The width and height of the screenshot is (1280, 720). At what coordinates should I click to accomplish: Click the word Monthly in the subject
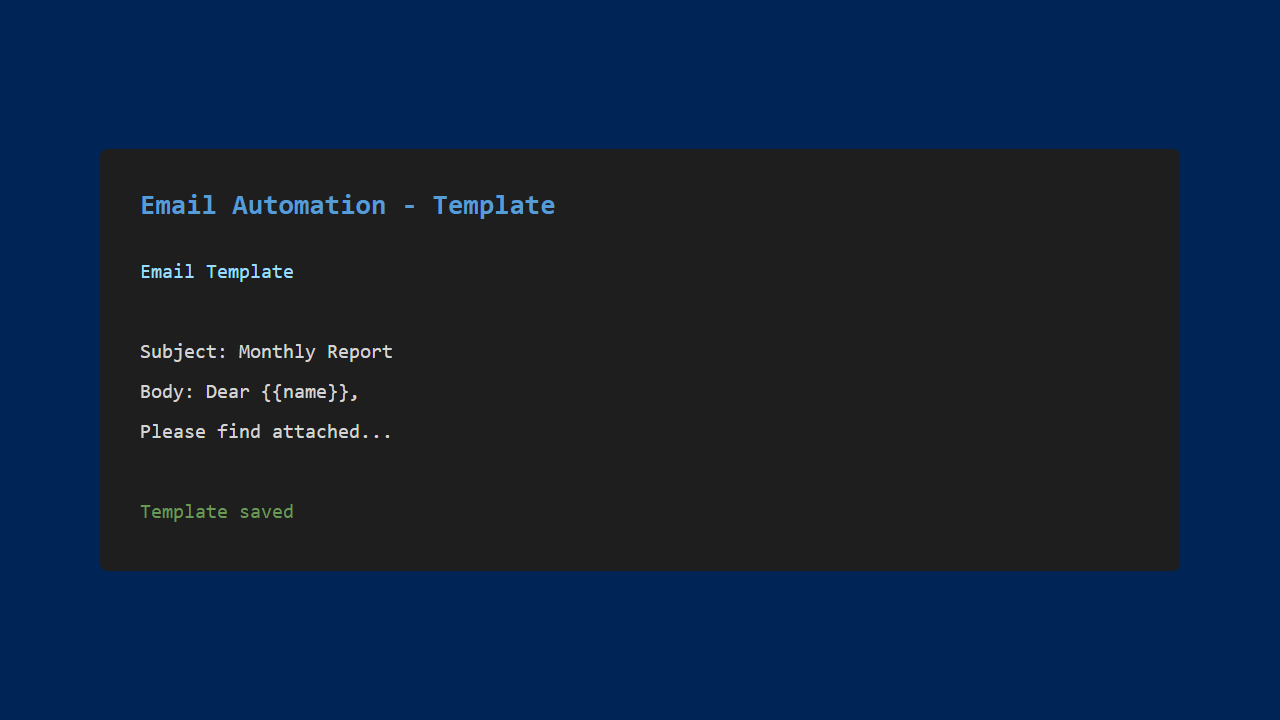(x=277, y=352)
